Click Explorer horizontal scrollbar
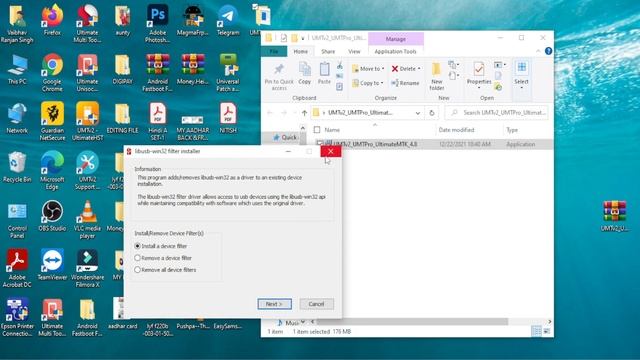This screenshot has width=640, height=360. pos(412,322)
